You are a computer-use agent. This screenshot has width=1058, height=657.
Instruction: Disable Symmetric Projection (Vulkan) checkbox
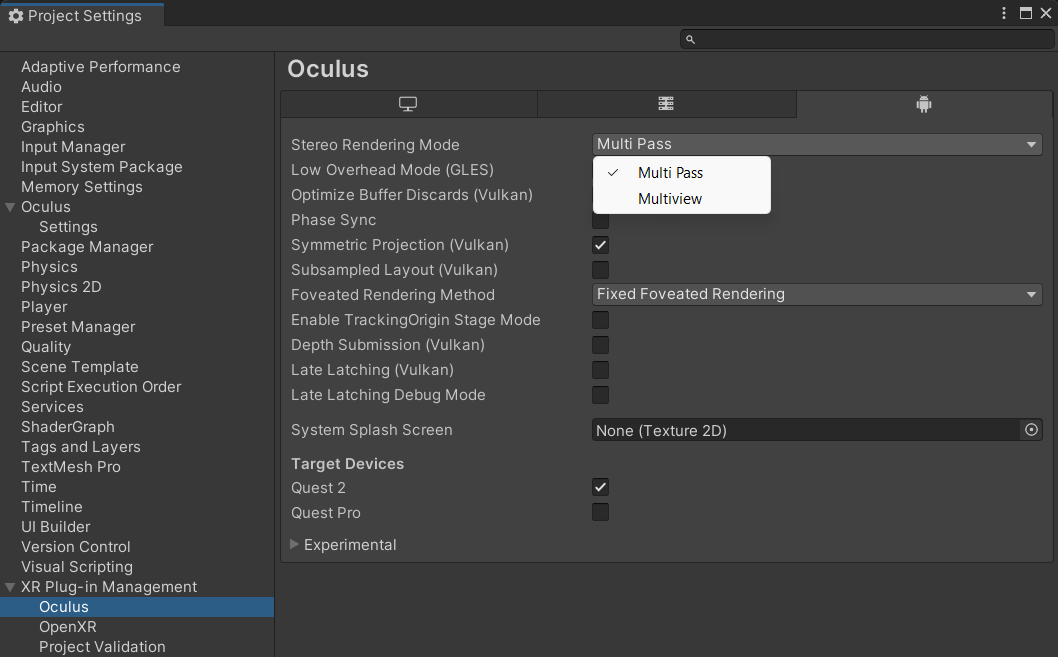pyautogui.click(x=601, y=245)
